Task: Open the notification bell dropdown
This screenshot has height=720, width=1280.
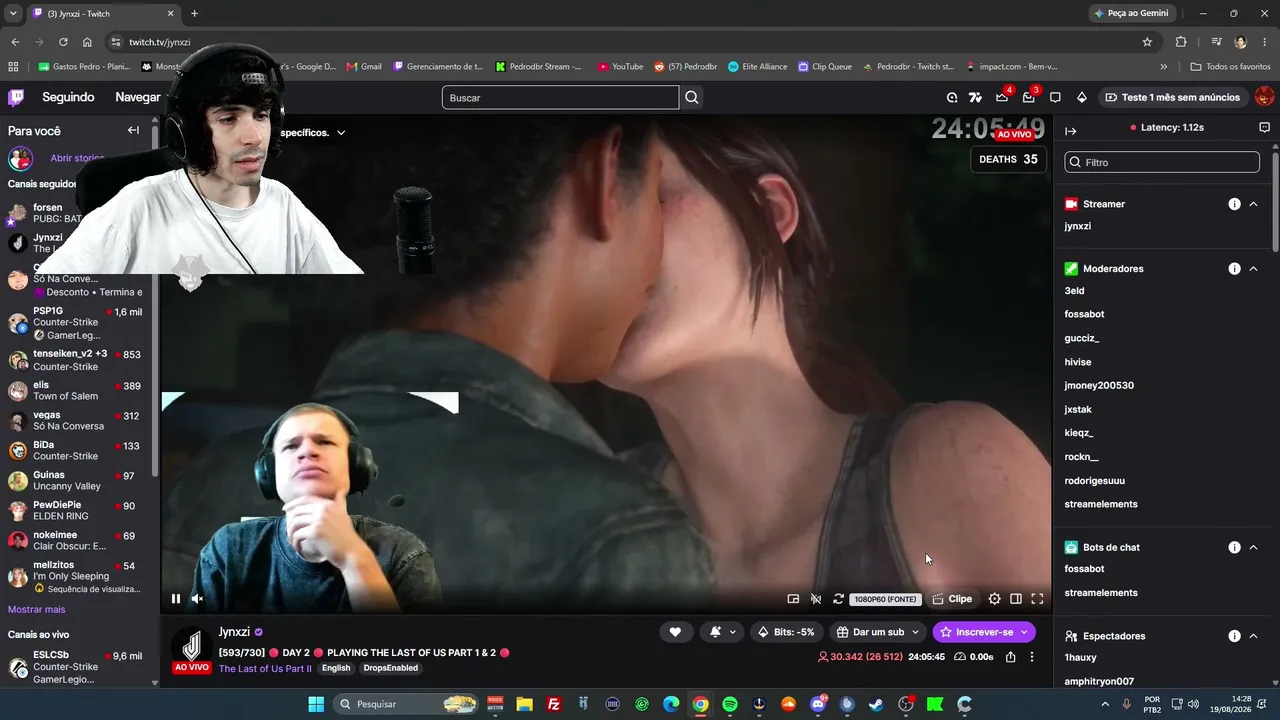Action: click(x=723, y=632)
